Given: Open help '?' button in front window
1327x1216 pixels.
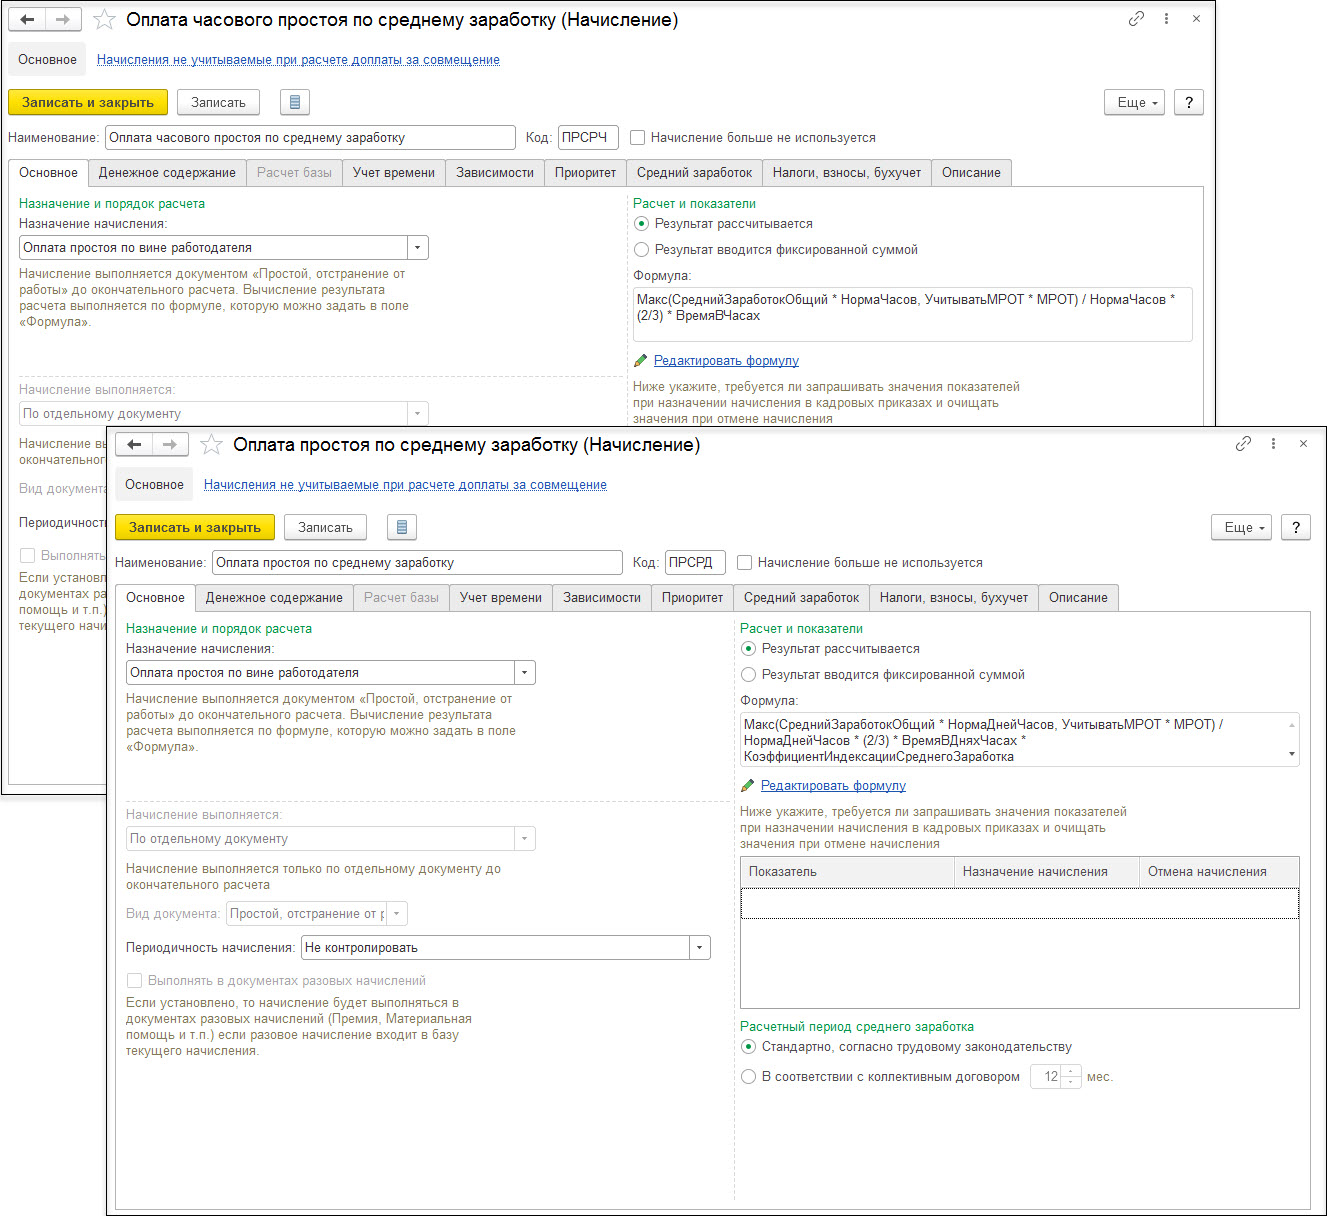Looking at the screenshot, I should click(1296, 527).
